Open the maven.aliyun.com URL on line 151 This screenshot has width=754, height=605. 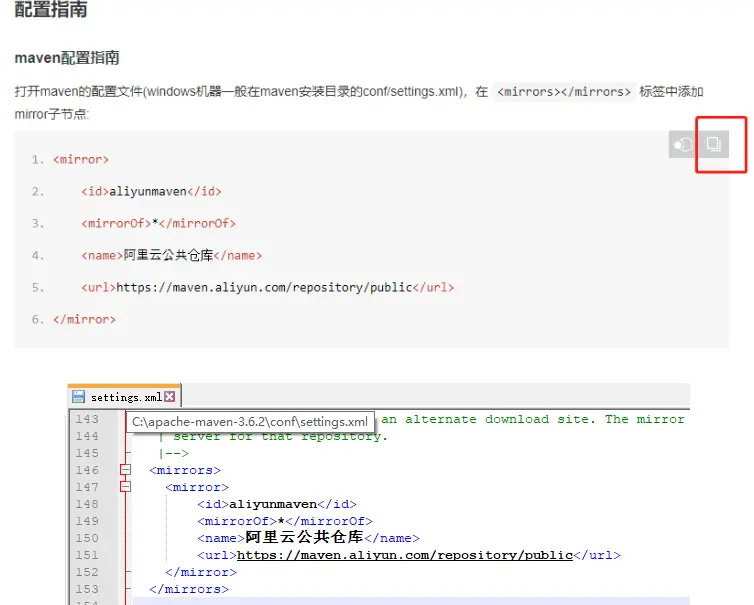405,555
